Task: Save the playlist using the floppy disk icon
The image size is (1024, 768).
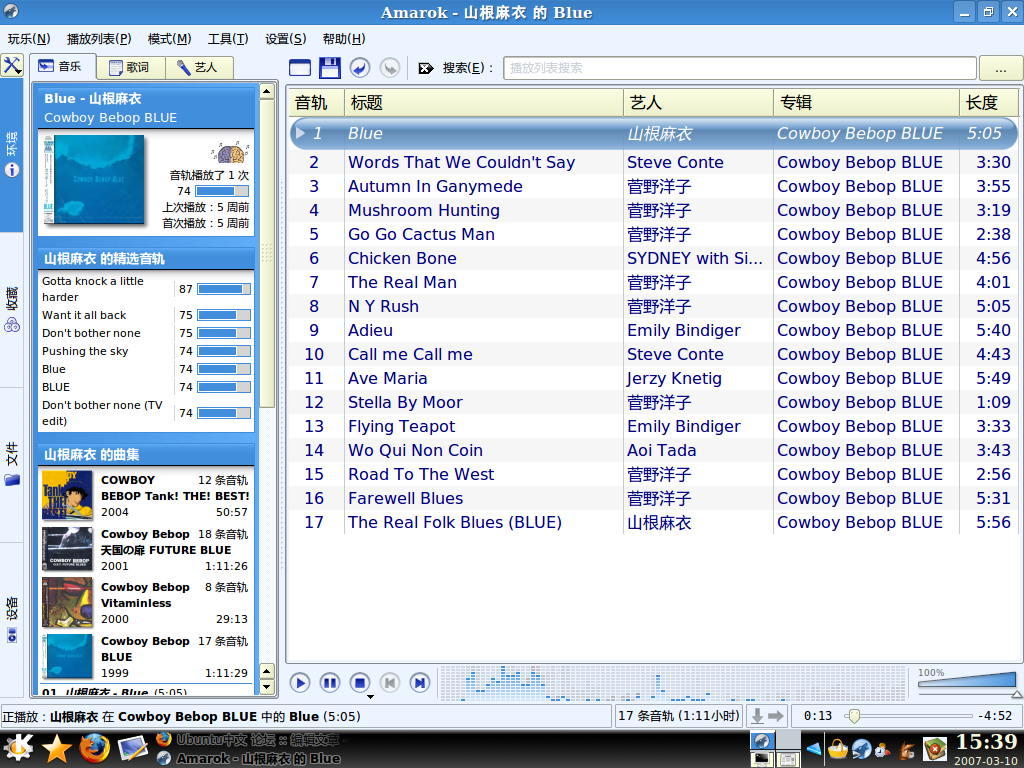Action: 330,67
